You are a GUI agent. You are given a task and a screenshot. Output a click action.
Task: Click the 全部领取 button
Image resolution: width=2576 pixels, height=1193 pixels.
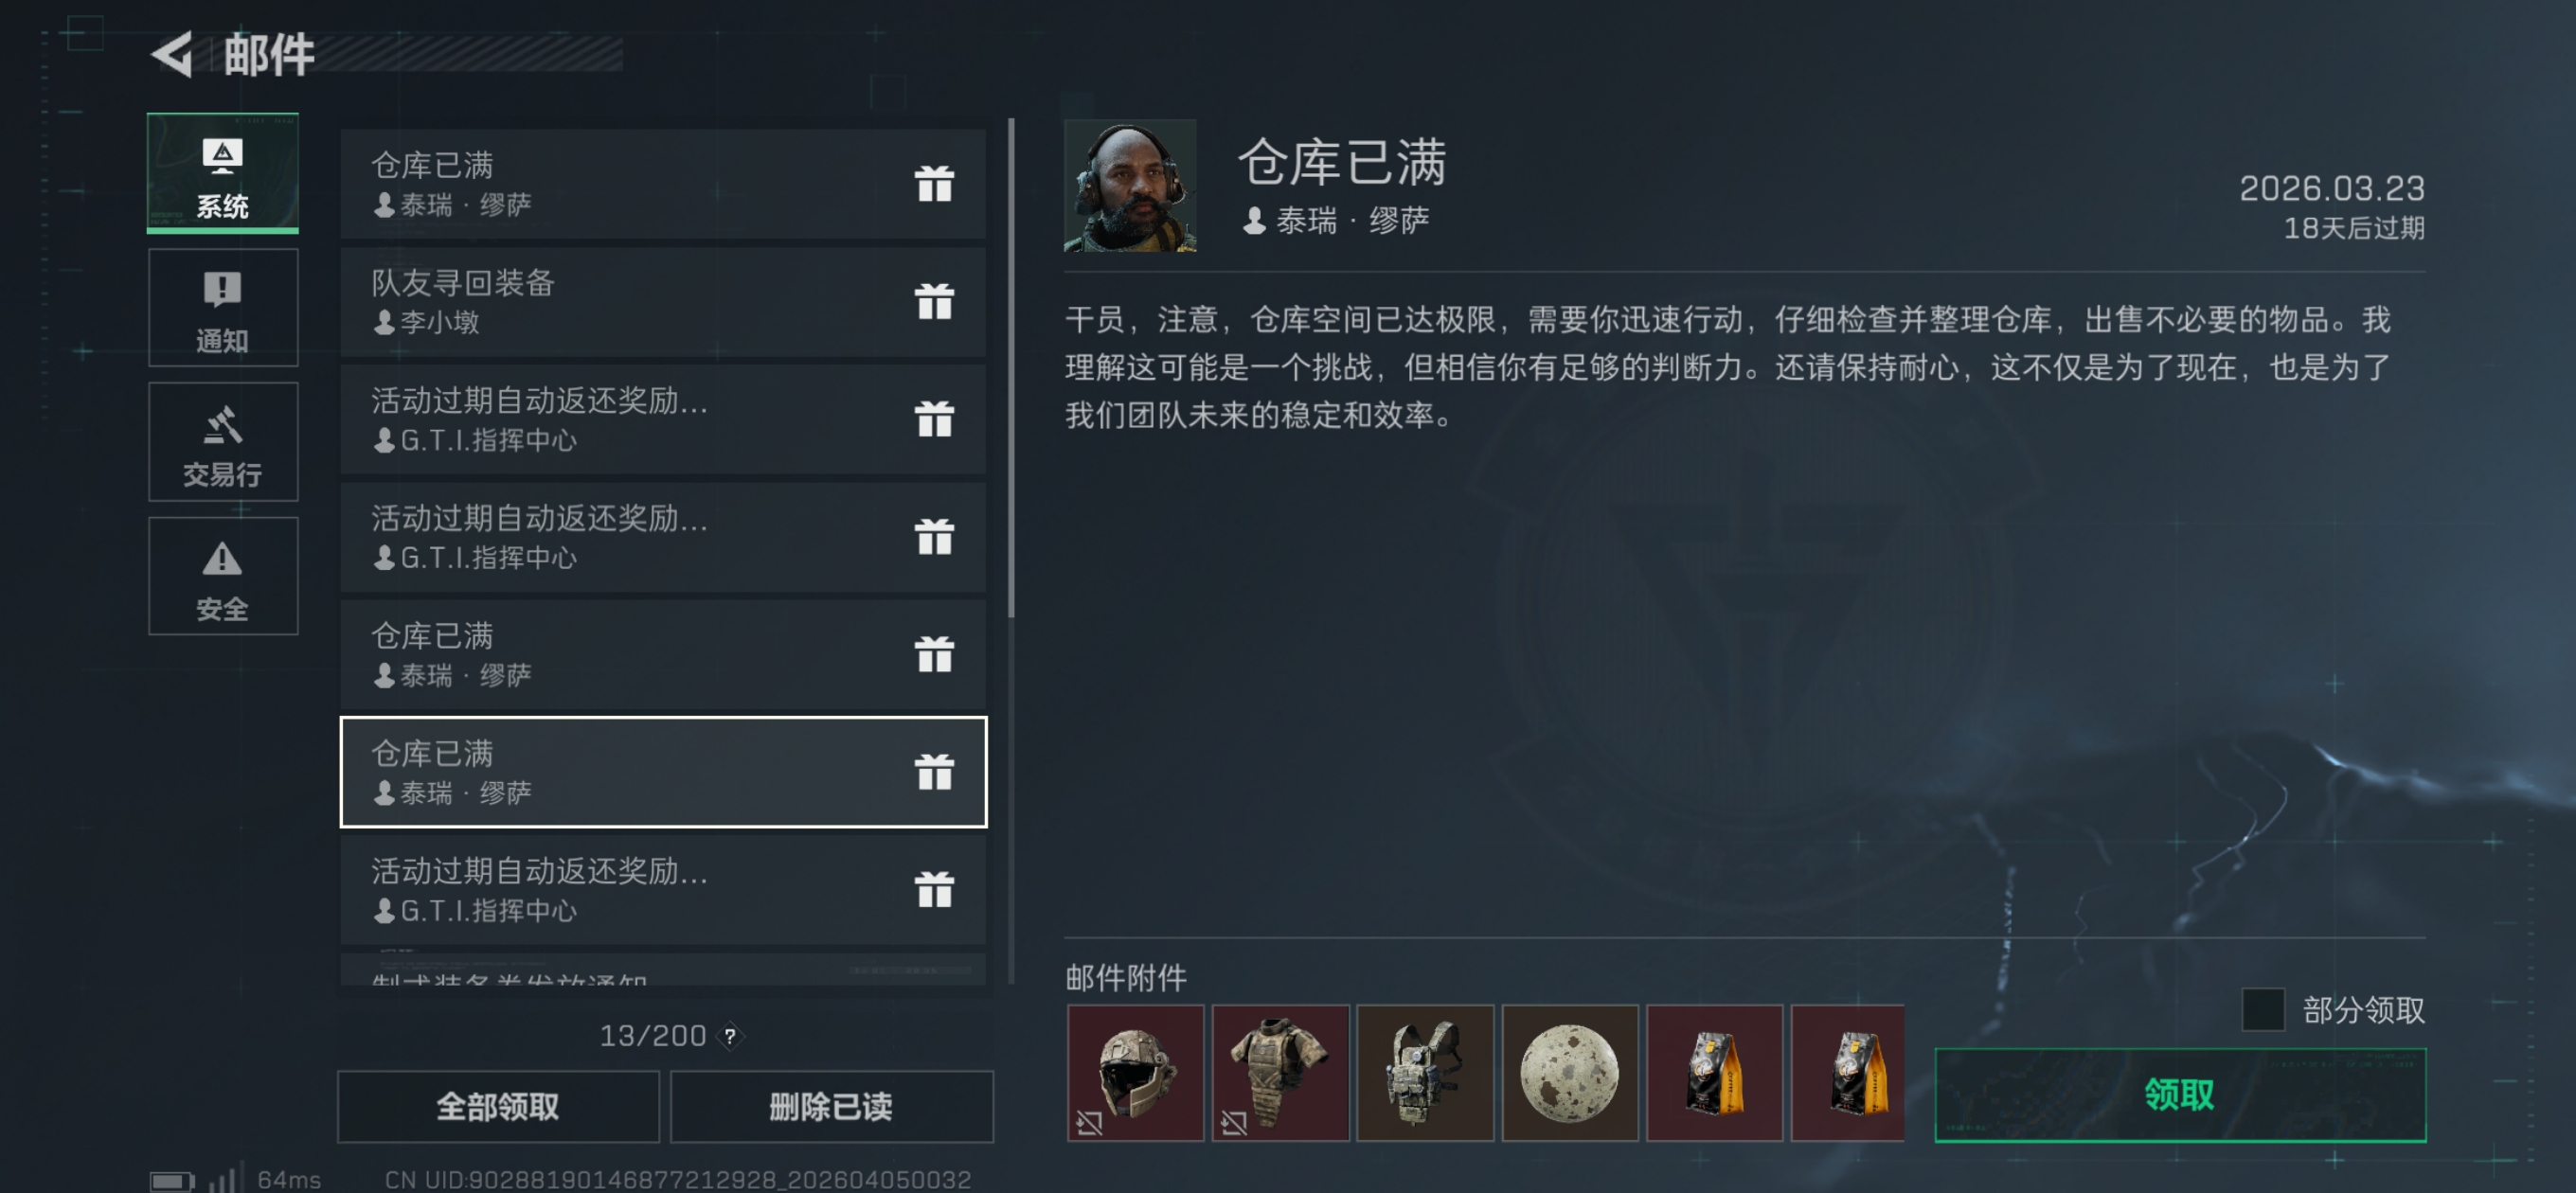(498, 1106)
